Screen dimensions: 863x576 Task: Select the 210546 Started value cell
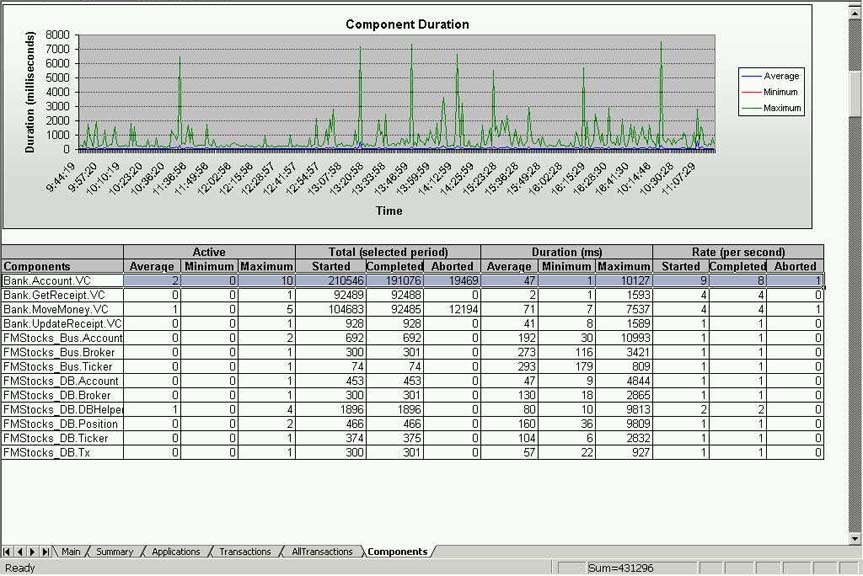[331, 281]
